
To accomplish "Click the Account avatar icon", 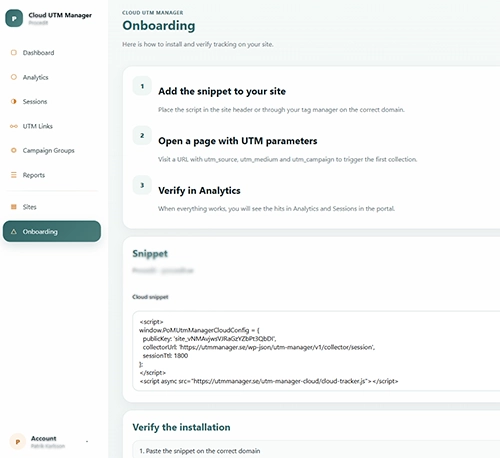I will click(18, 442).
